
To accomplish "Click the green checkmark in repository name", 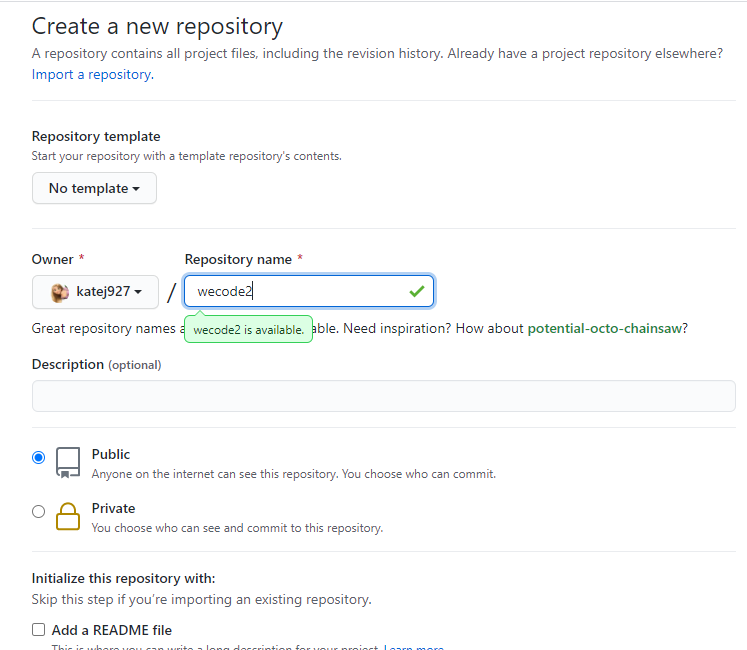I will (417, 291).
